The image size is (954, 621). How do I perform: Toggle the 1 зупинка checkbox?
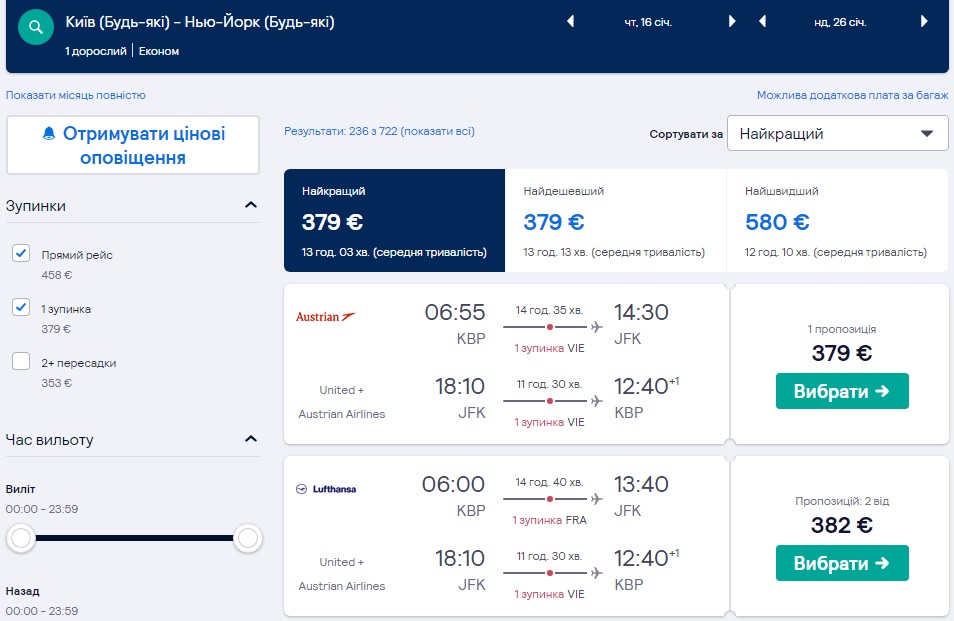(21, 308)
